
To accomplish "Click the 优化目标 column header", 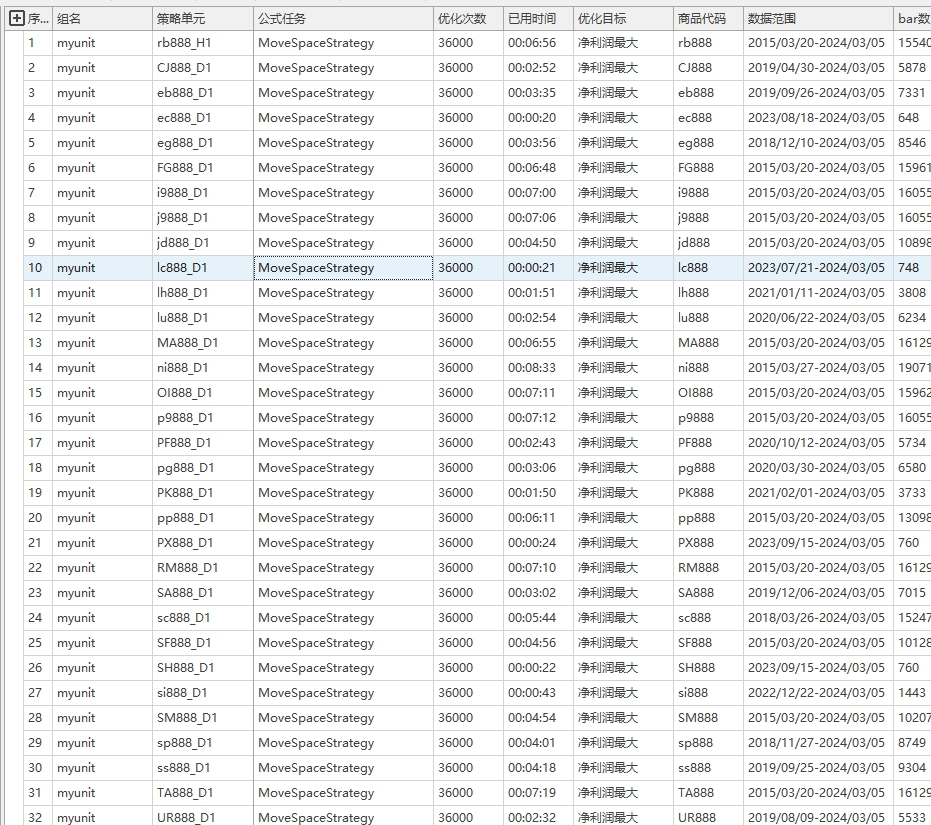I will 602,19.
